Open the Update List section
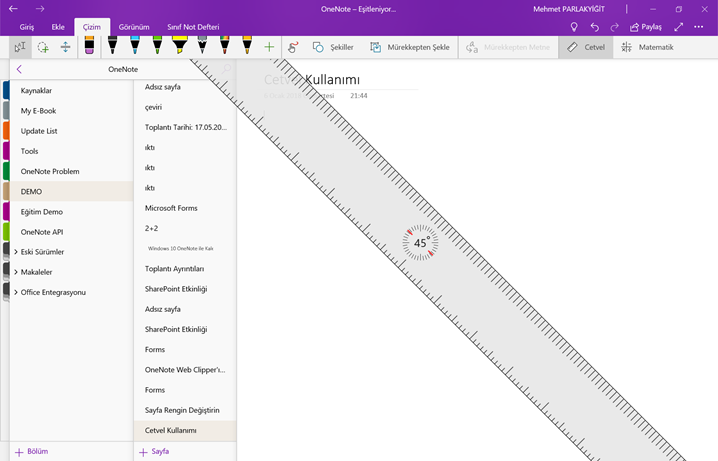 point(71,130)
